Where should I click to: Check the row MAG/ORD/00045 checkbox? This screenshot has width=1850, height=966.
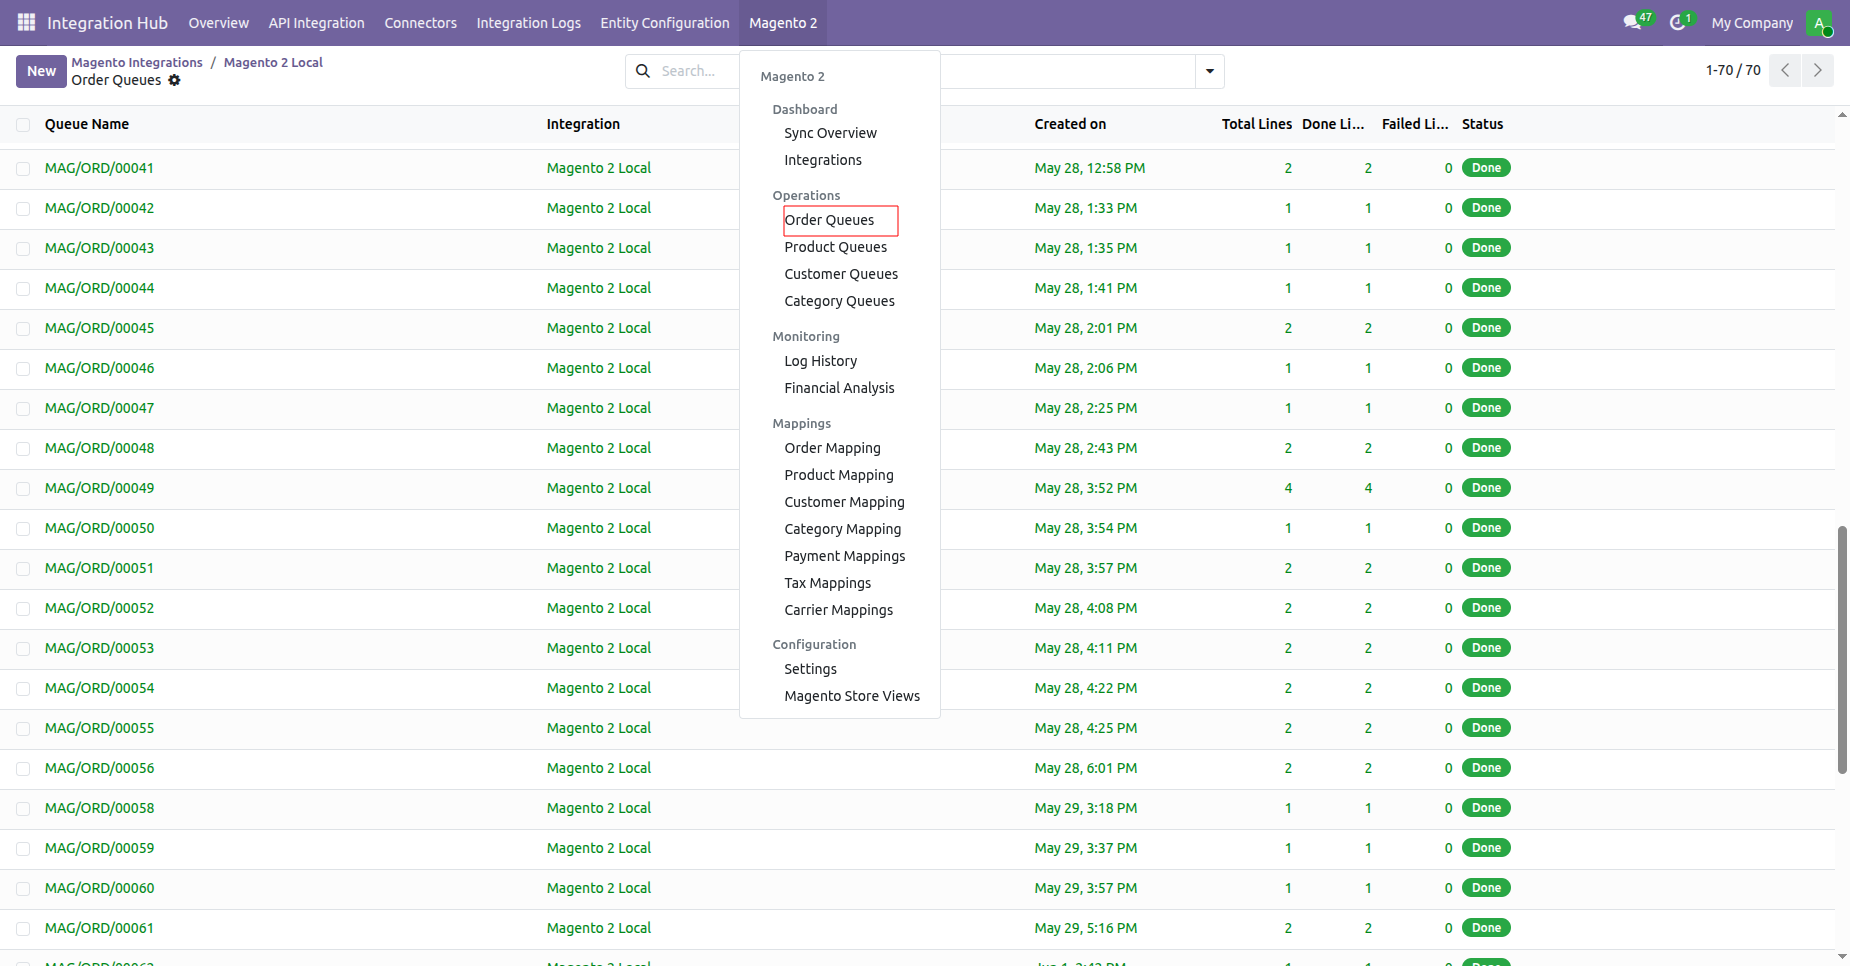23,329
